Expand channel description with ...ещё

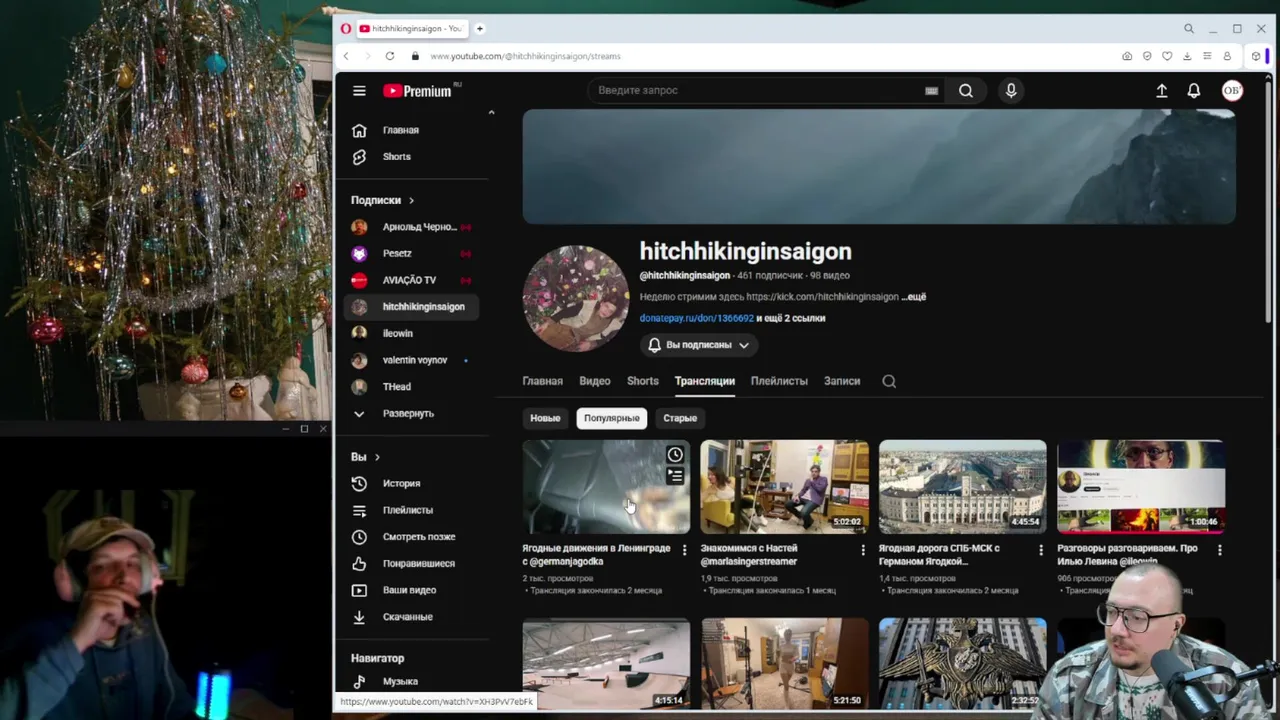point(914,297)
